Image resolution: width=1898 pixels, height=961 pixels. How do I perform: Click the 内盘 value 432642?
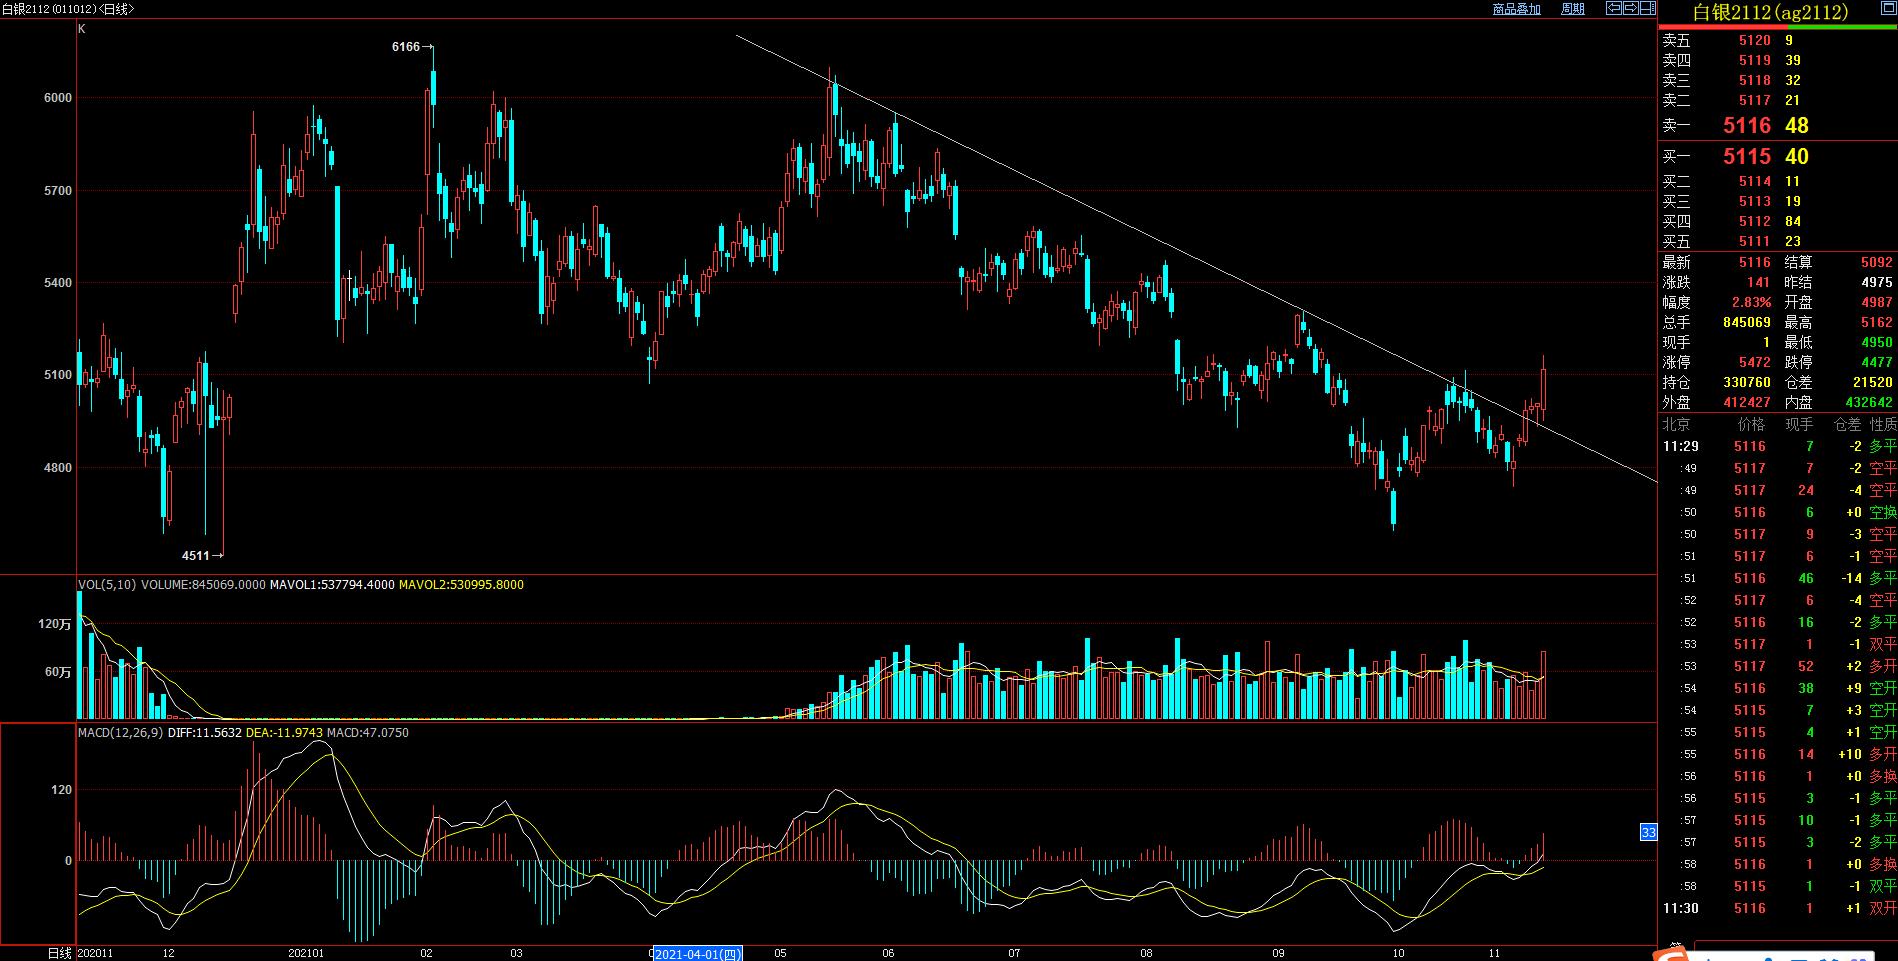(1868, 402)
